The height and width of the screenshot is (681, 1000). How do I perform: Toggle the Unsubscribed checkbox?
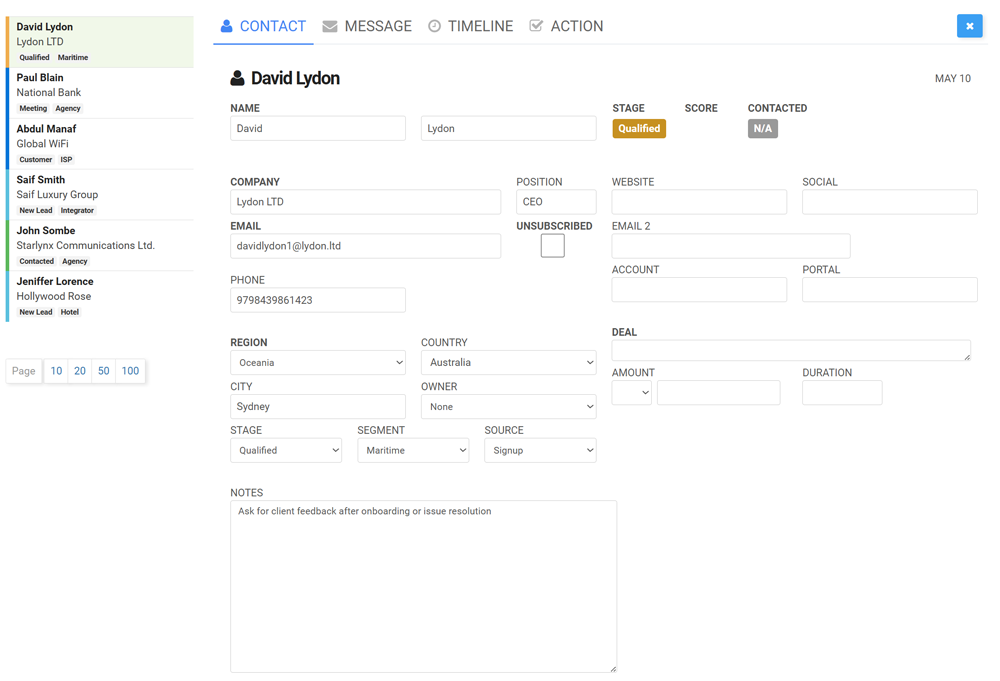click(552, 246)
